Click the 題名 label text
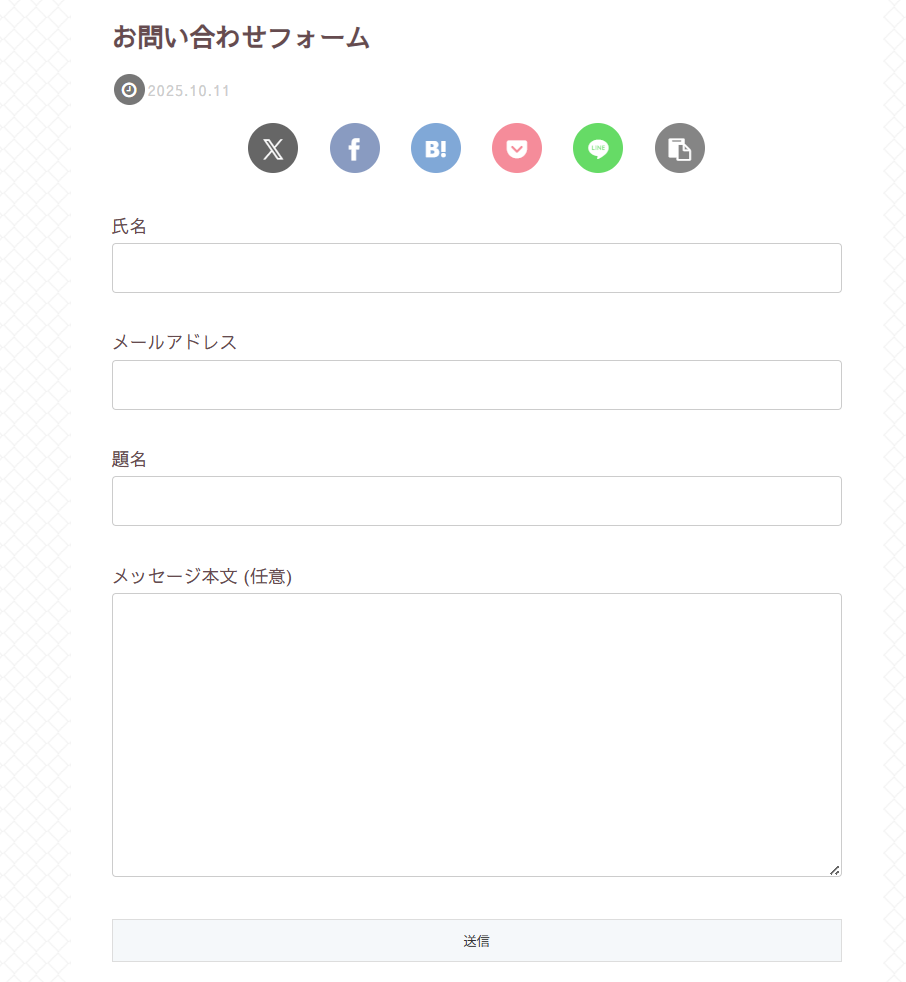The width and height of the screenshot is (906, 982). (x=129, y=460)
